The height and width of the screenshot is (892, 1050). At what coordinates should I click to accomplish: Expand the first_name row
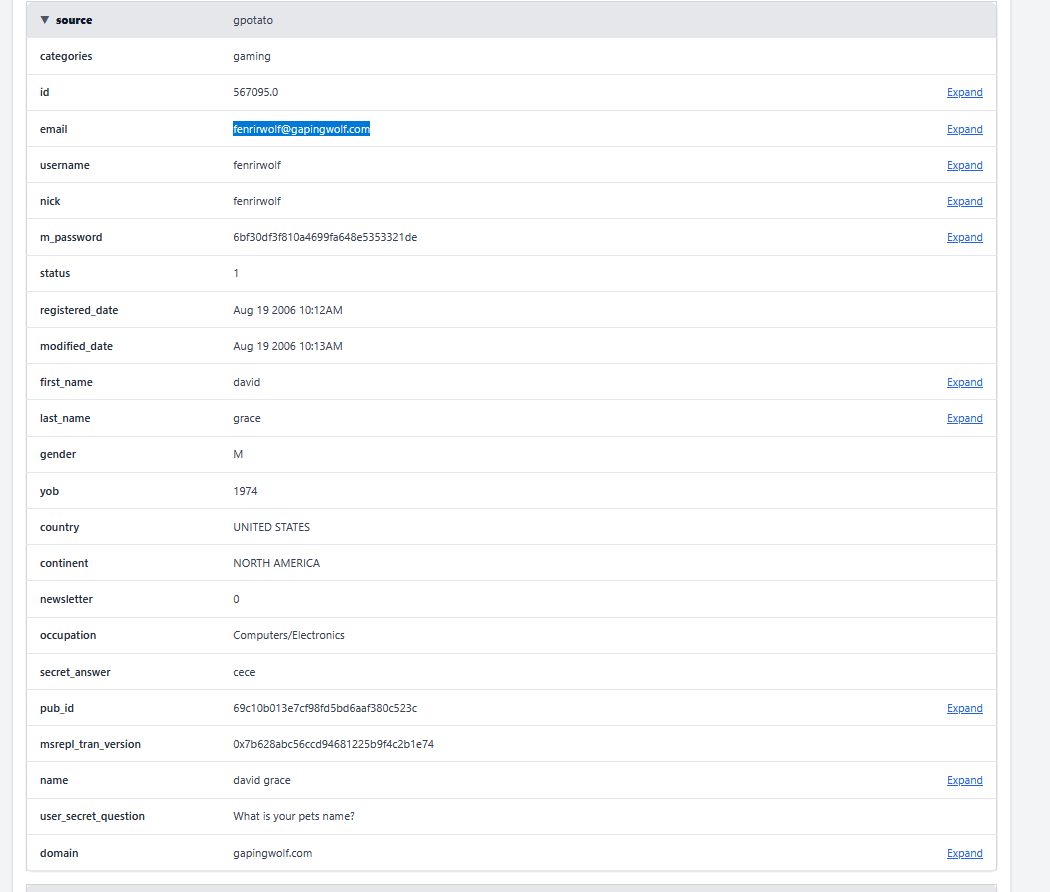point(964,383)
